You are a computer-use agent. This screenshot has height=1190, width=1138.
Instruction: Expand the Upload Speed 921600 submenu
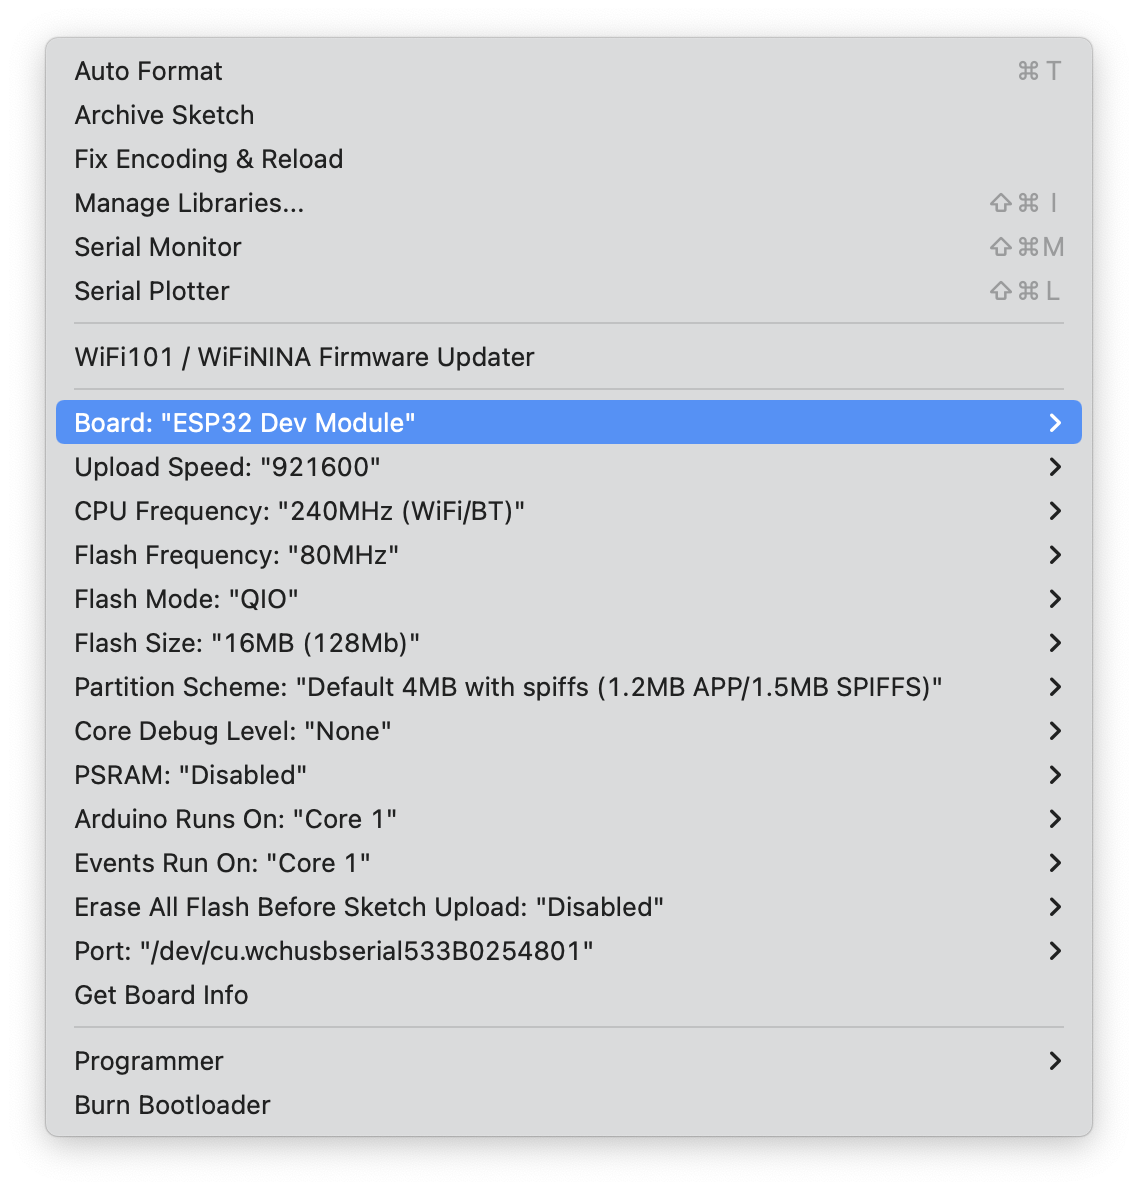228,467
